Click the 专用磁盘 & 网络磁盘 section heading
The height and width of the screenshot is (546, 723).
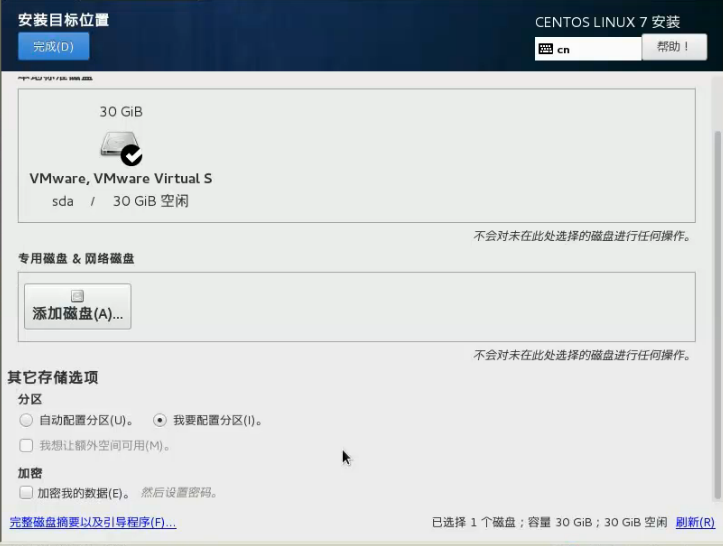point(76,259)
